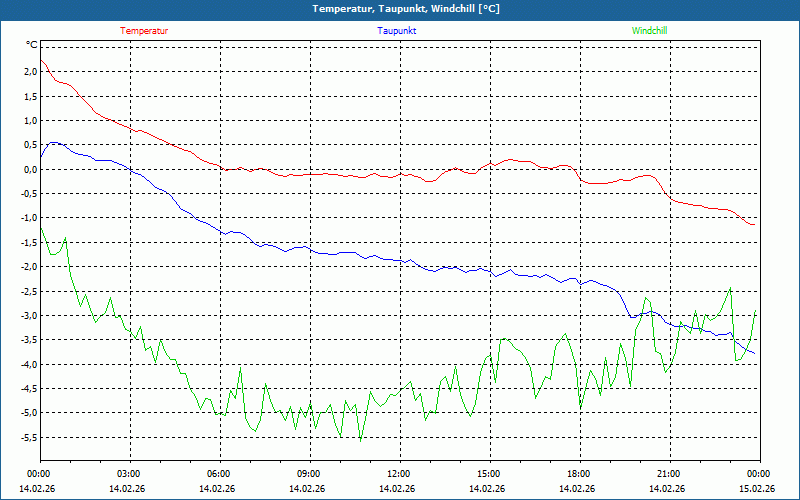The height and width of the screenshot is (500, 800).
Task: Click the 15.02.26 date label
Action: point(757,489)
